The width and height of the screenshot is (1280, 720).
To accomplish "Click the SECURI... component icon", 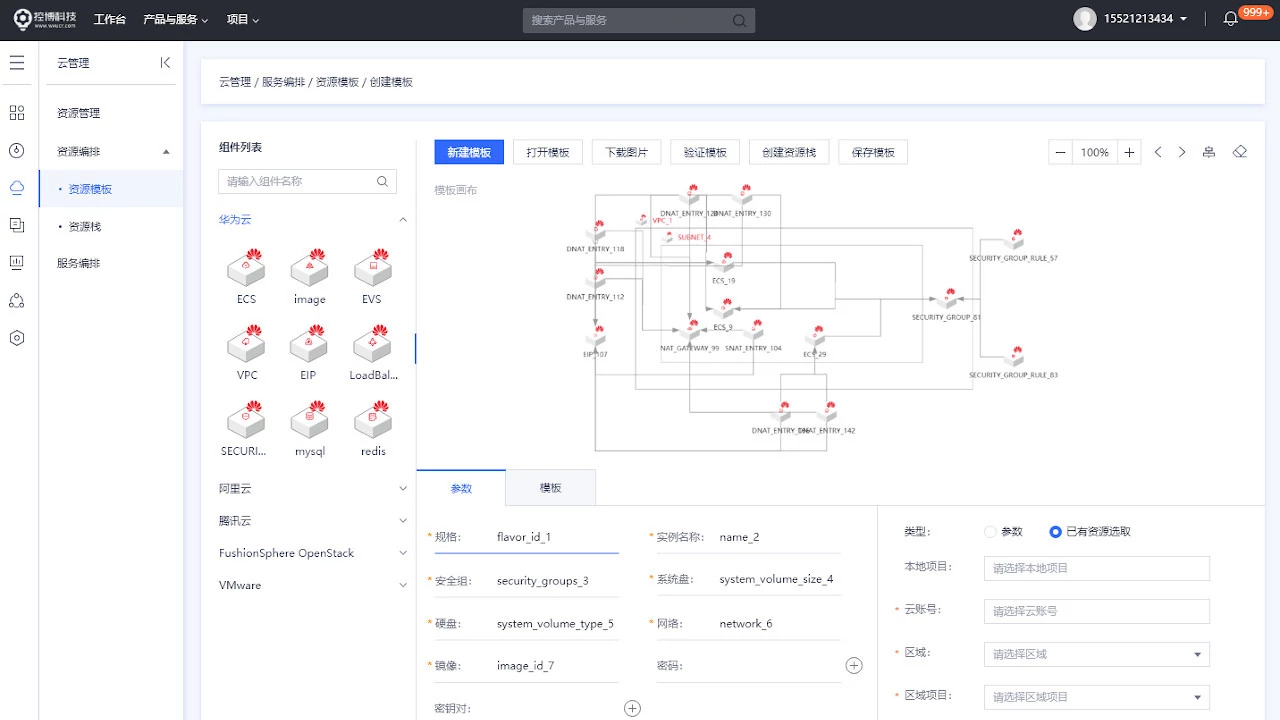I will [x=246, y=420].
